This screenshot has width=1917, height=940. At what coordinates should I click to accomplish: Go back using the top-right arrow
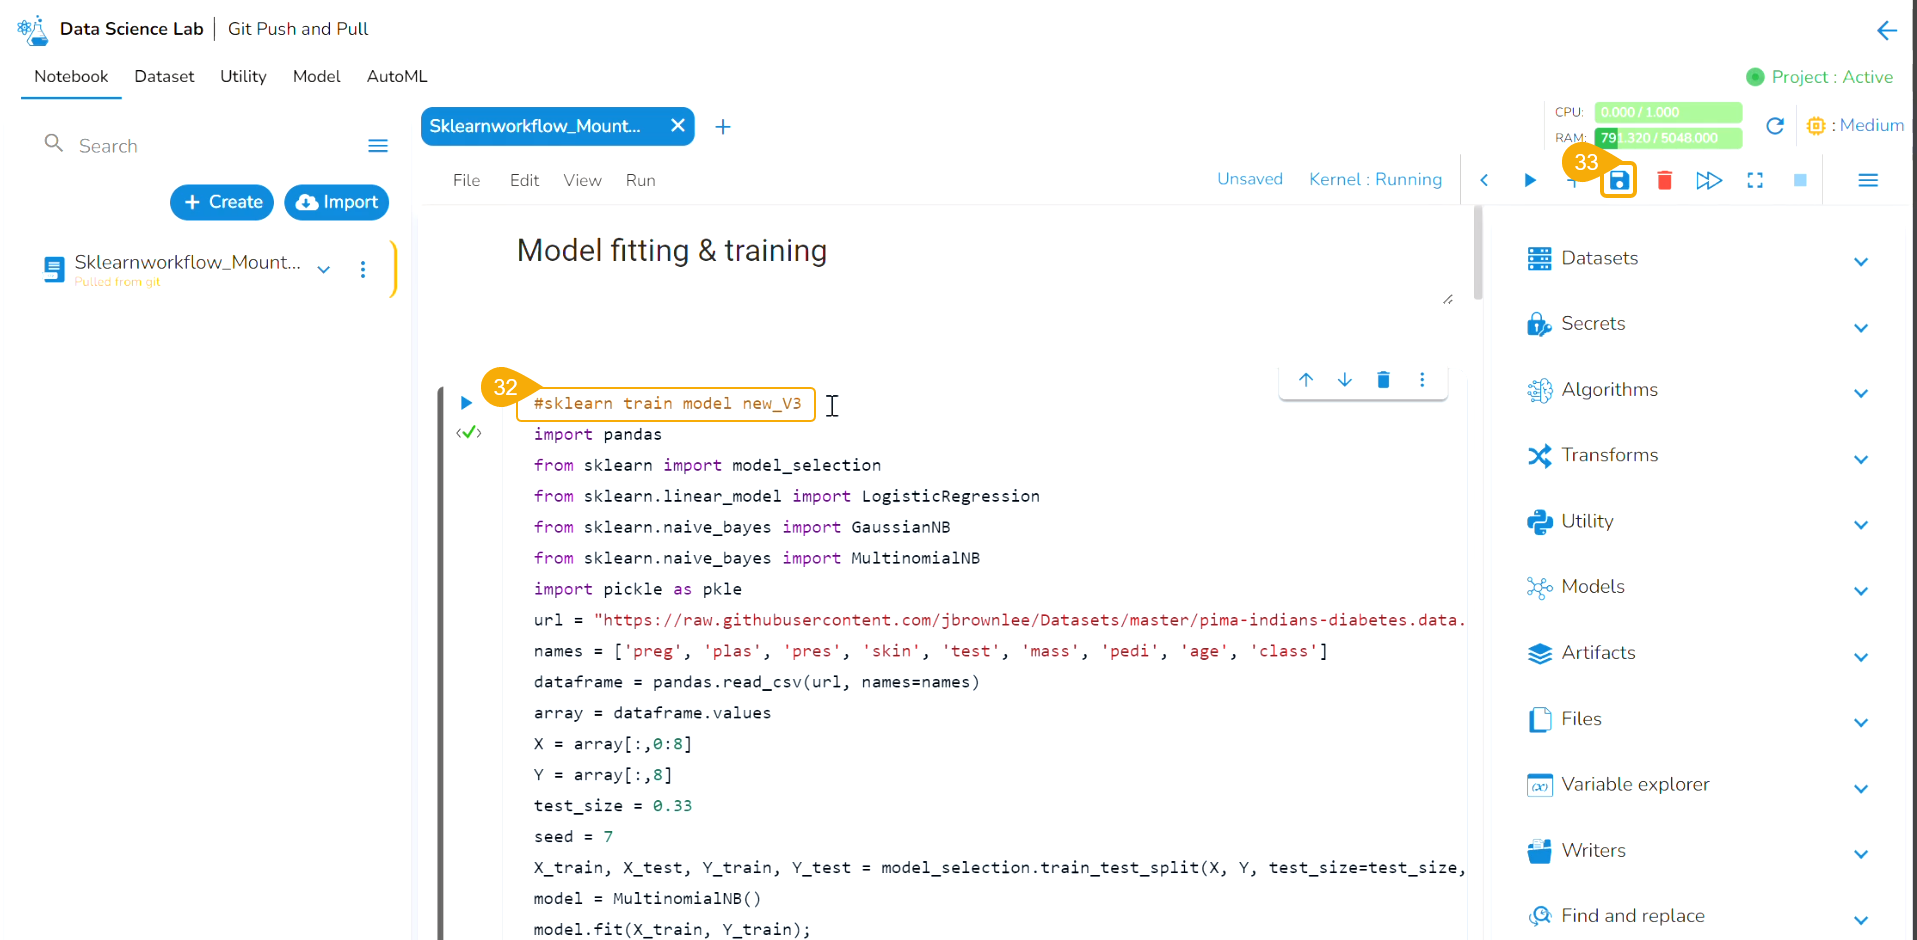[1886, 31]
